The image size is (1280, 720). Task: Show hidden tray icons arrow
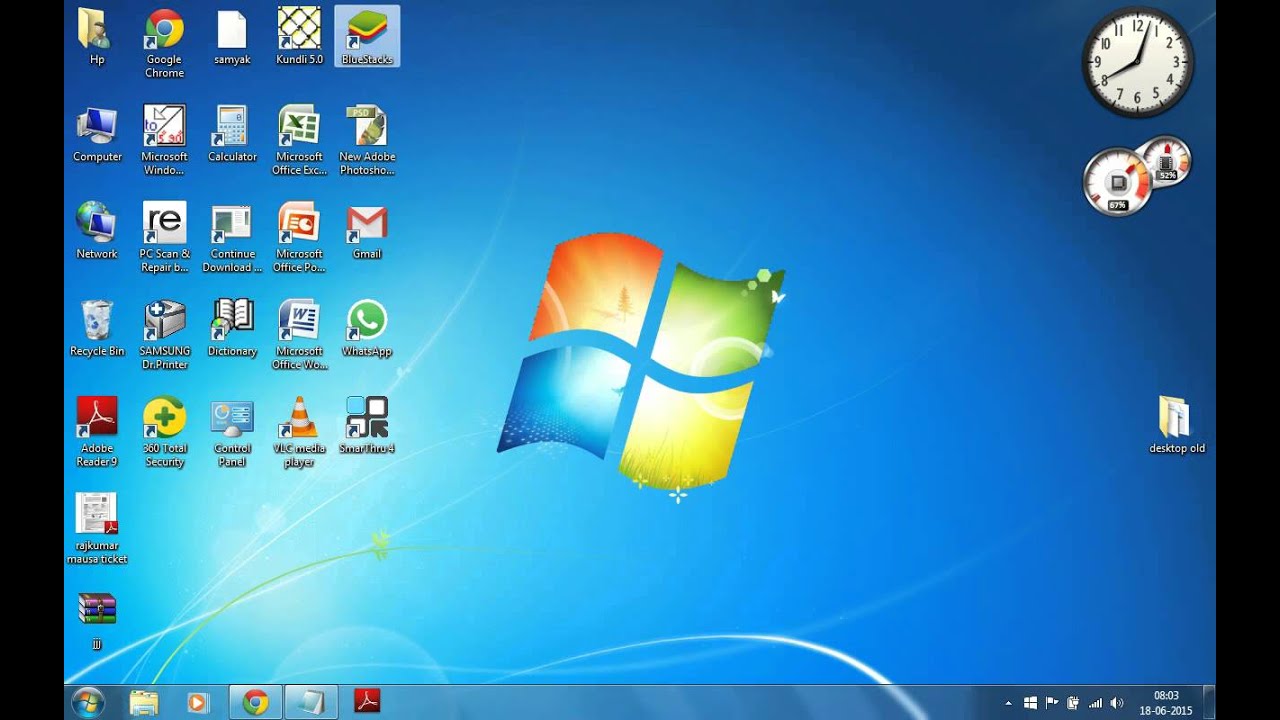[1008, 704]
